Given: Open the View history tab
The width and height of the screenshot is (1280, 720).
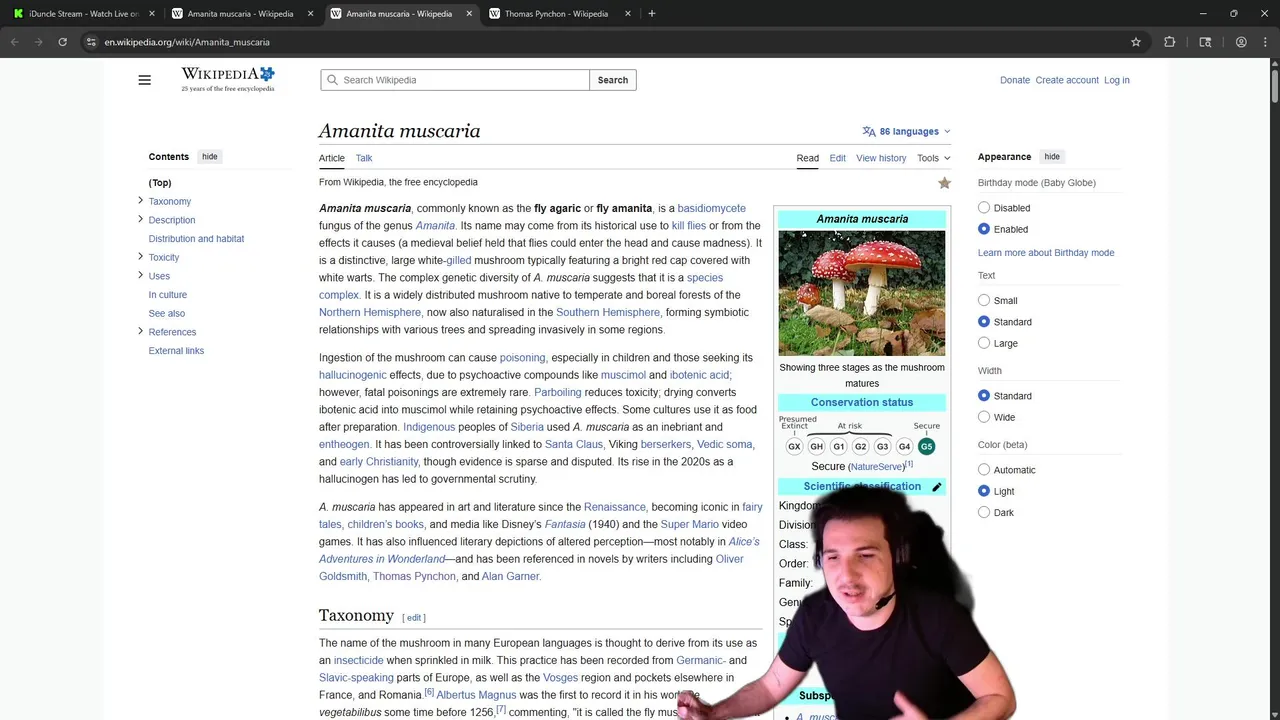Looking at the screenshot, I should point(881,158).
